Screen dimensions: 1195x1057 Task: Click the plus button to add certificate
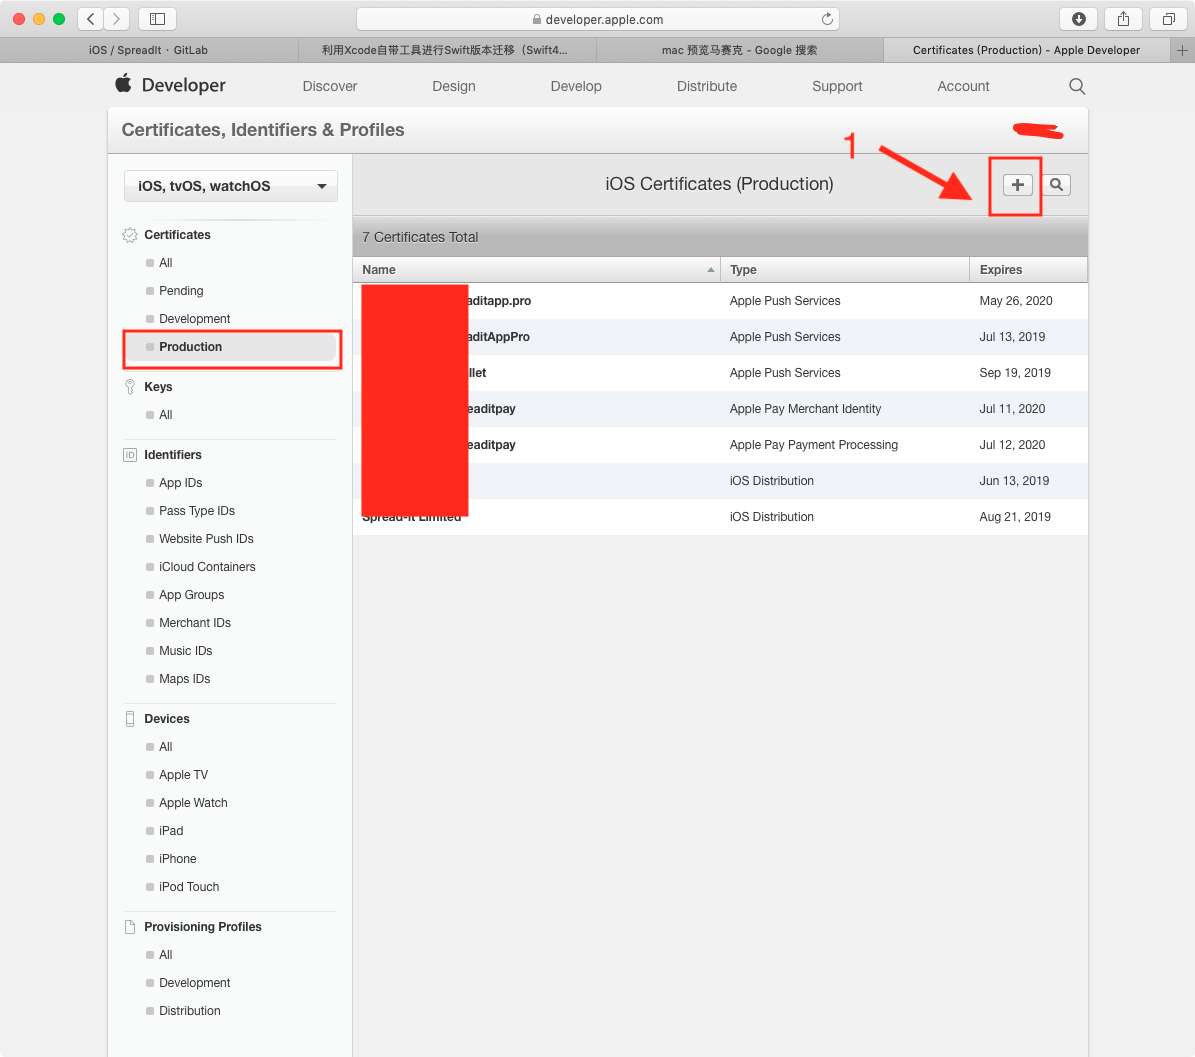coord(1017,185)
